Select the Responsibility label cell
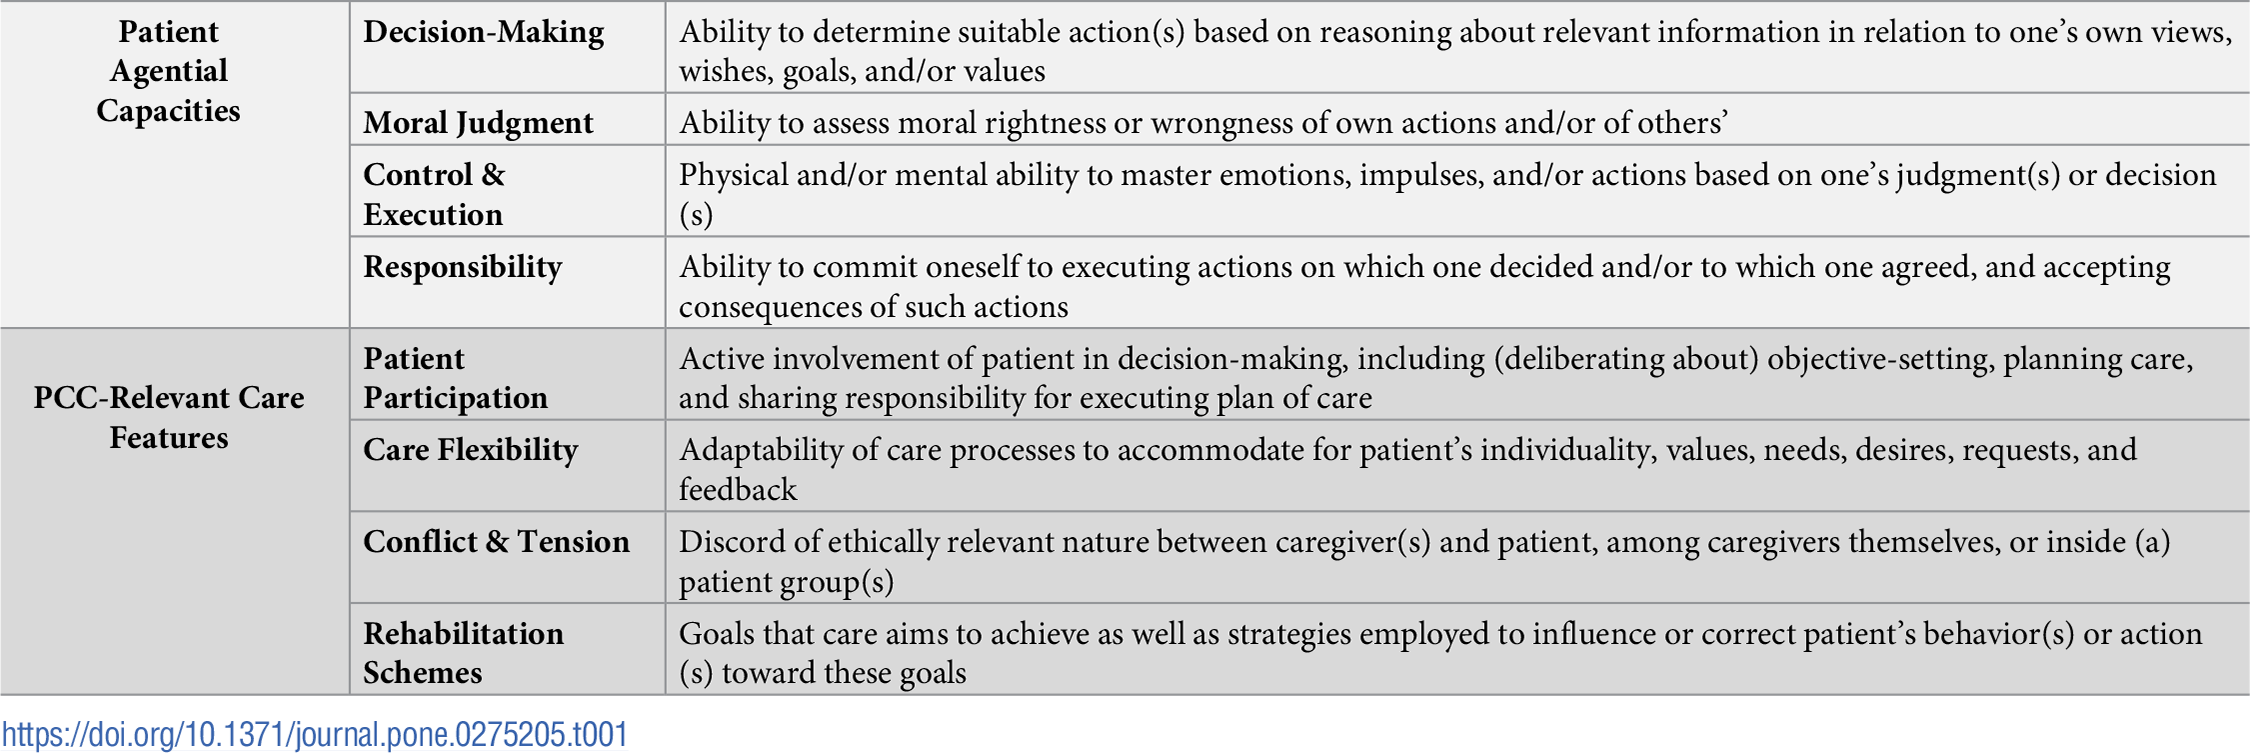This screenshot has width=2250, height=753. coord(462,267)
